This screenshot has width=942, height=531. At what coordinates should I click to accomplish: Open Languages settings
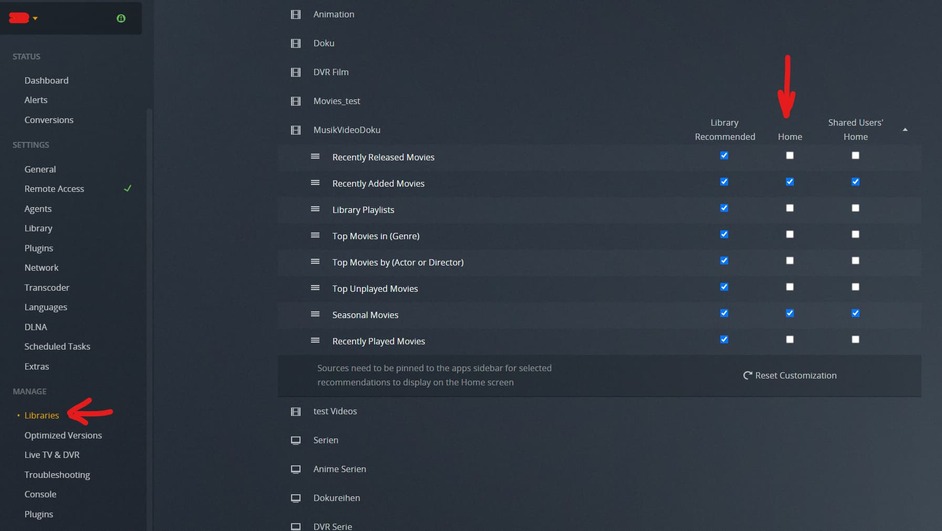coord(46,308)
